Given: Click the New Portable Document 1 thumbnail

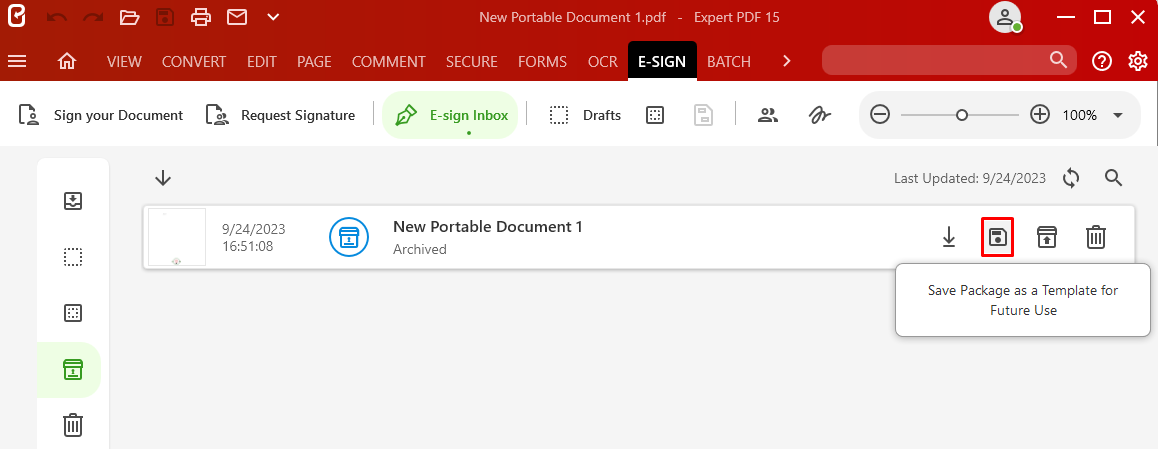Looking at the screenshot, I should 177,237.
